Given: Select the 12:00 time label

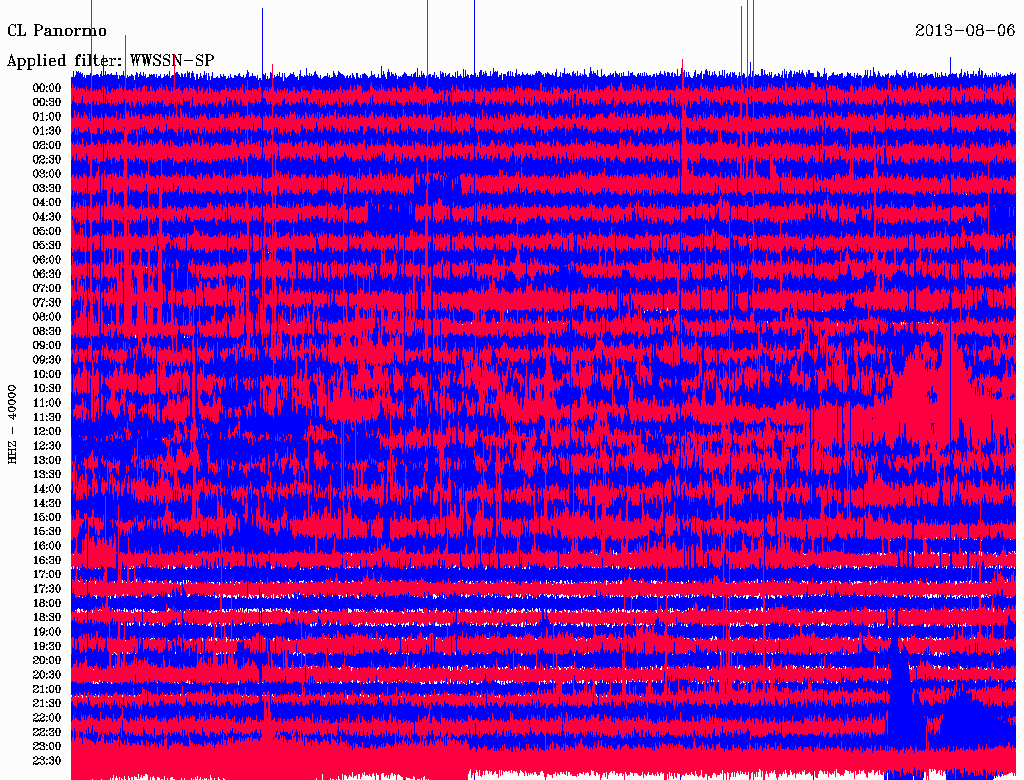Looking at the screenshot, I should coord(47,432).
